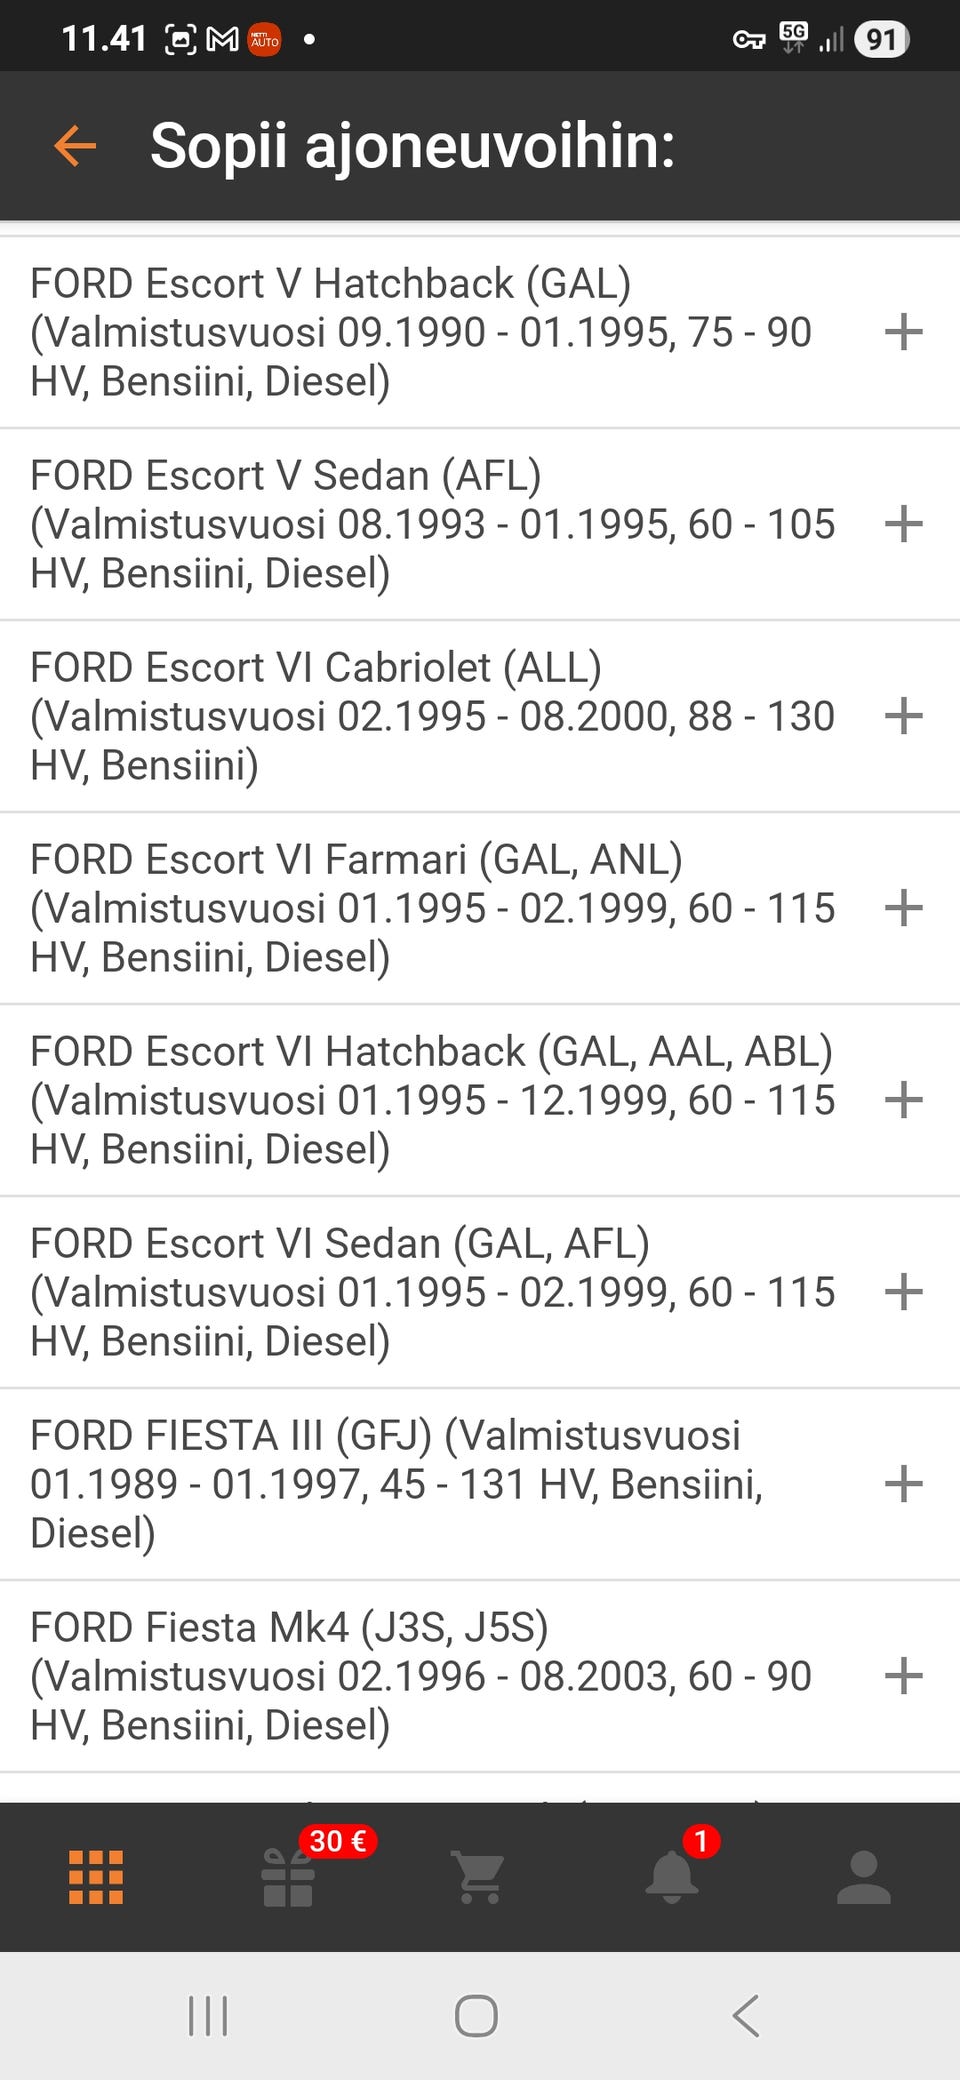Select the FORD FIESTA III (GFJ) row text

400,1484
